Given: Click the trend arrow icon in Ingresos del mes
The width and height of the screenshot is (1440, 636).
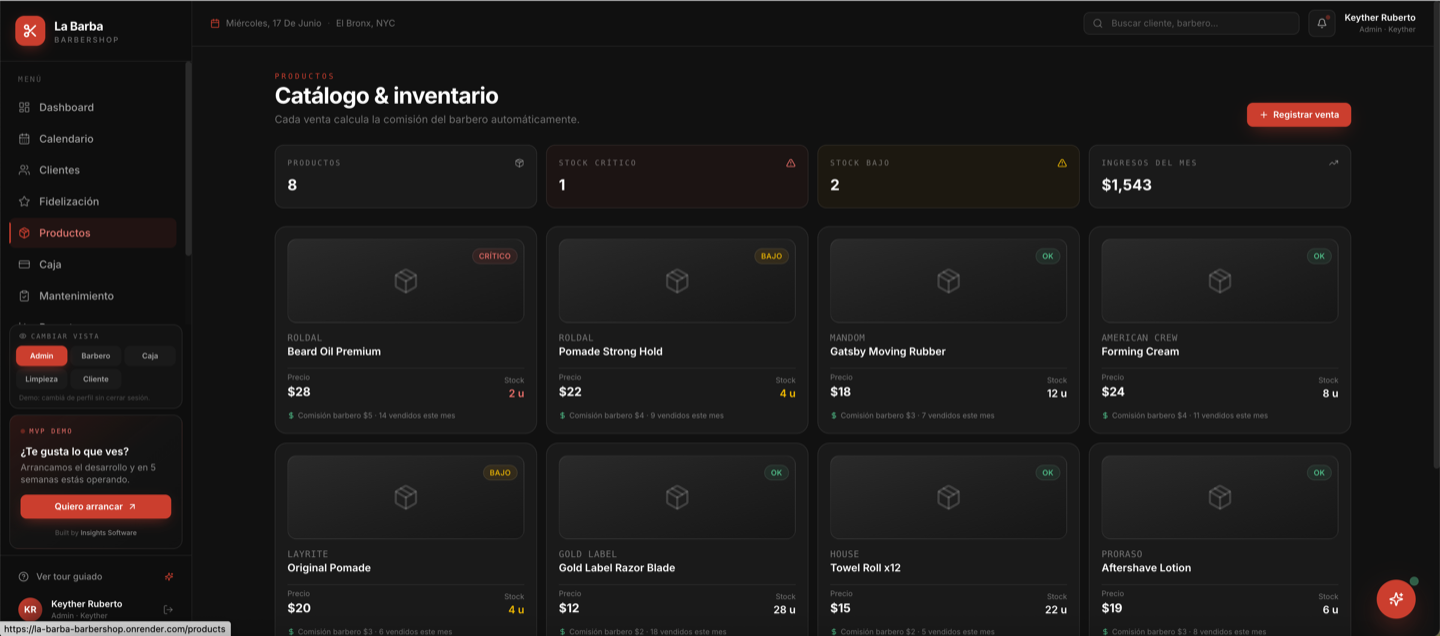Looking at the screenshot, I should pyautogui.click(x=1333, y=163).
